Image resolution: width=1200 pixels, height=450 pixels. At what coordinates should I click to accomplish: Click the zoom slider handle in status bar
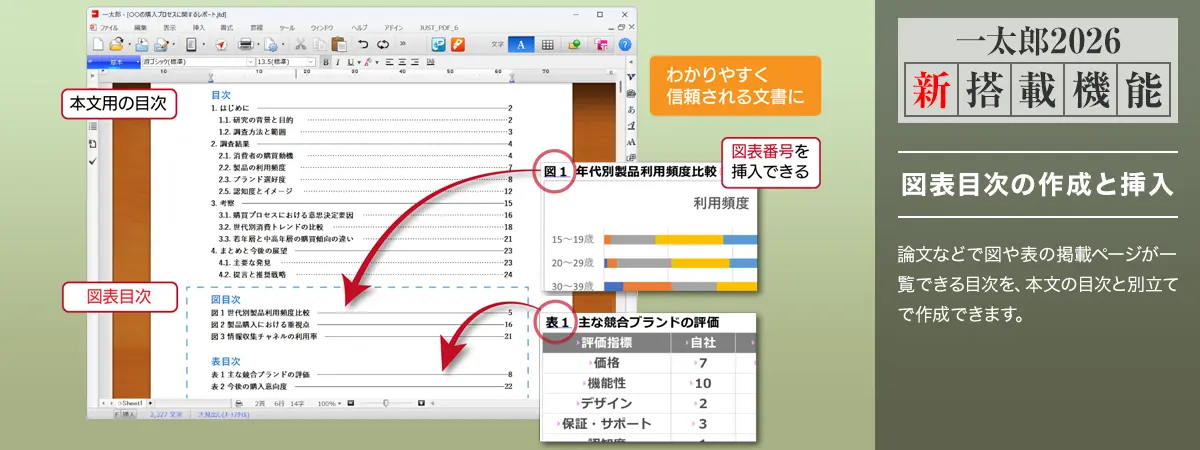coord(386,402)
